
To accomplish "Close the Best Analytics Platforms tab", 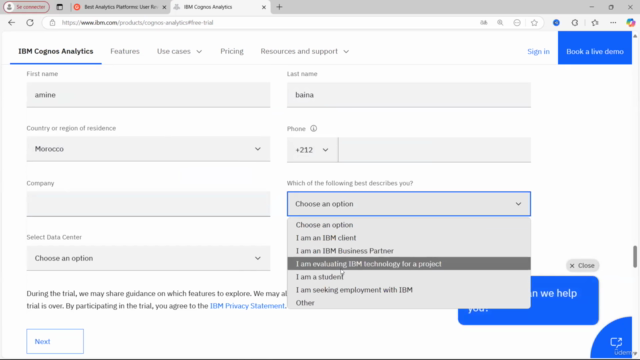I will click(x=164, y=7).
